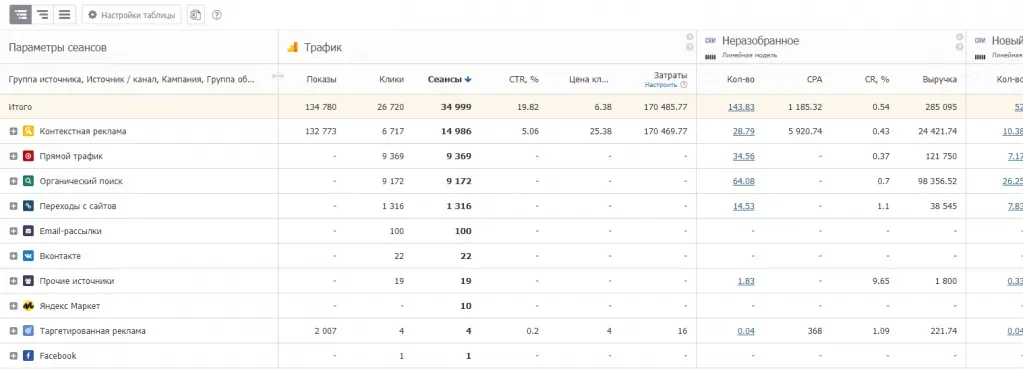This screenshot has width=1023, height=369.
Task: Open the 28.79 link for Контекстная реклама
Action: point(744,131)
